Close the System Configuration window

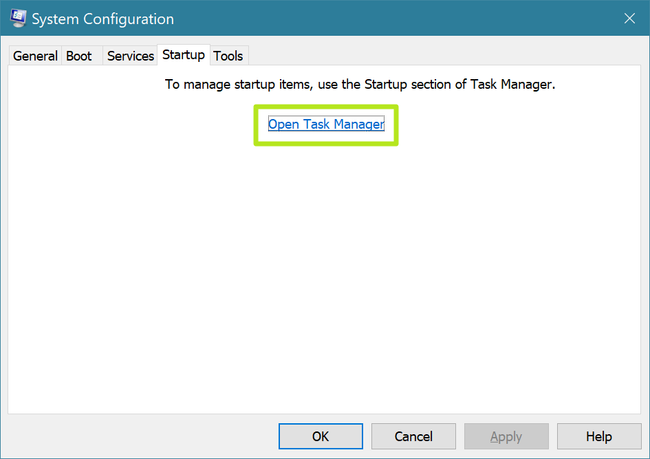click(629, 18)
